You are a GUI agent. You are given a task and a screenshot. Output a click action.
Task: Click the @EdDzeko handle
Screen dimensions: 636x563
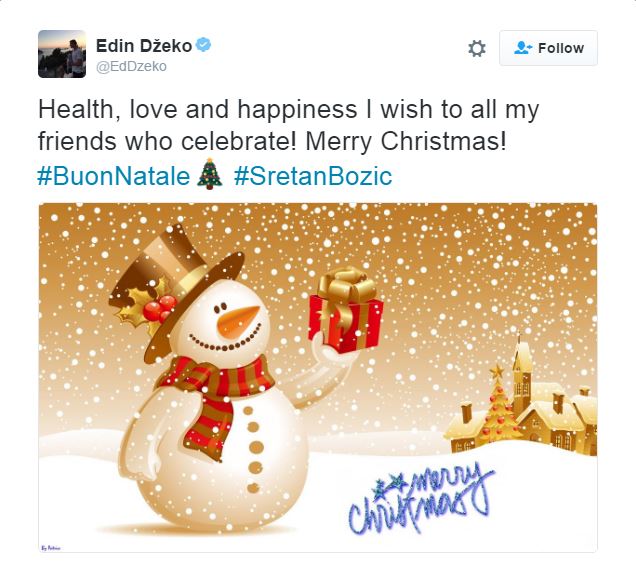131,66
